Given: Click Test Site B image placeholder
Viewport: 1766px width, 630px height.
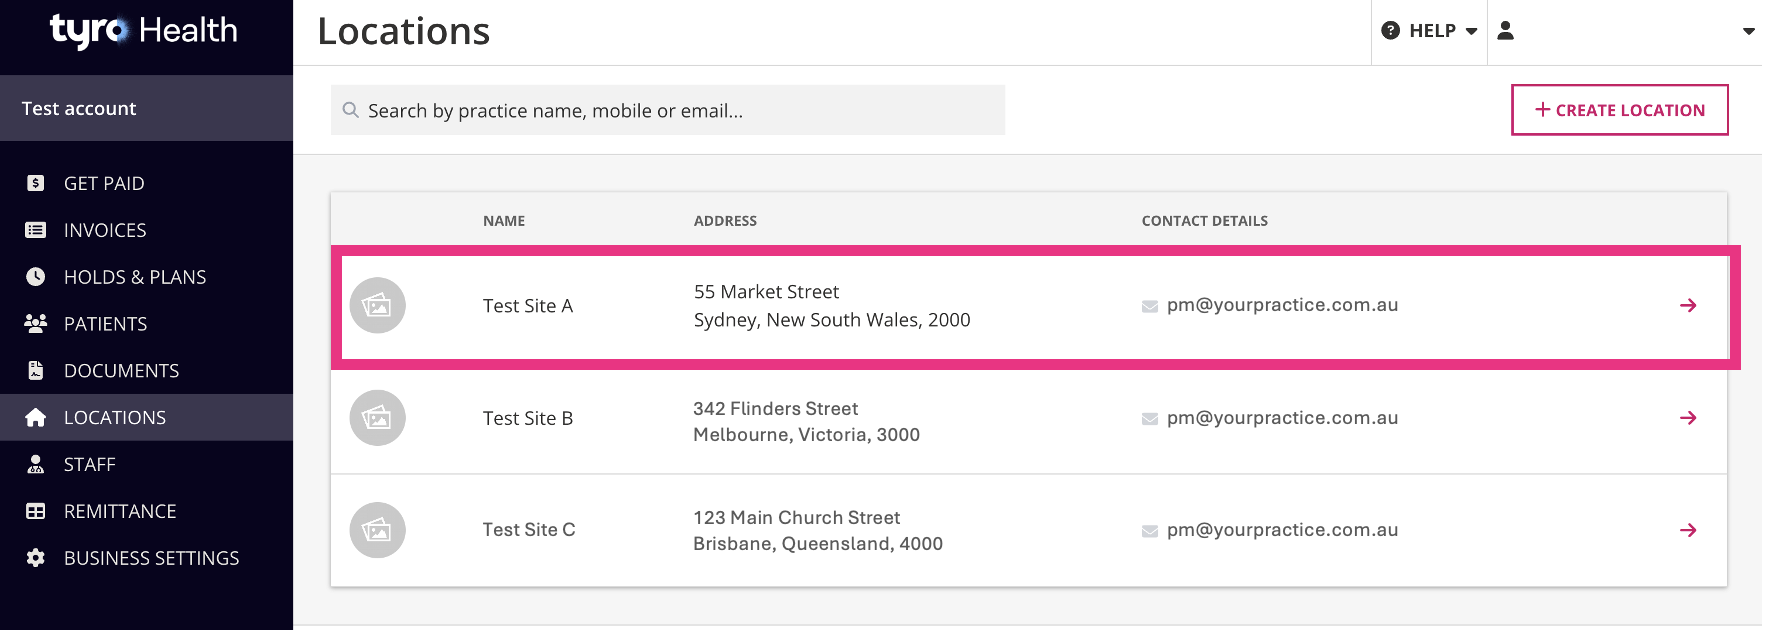Looking at the screenshot, I should [x=377, y=418].
